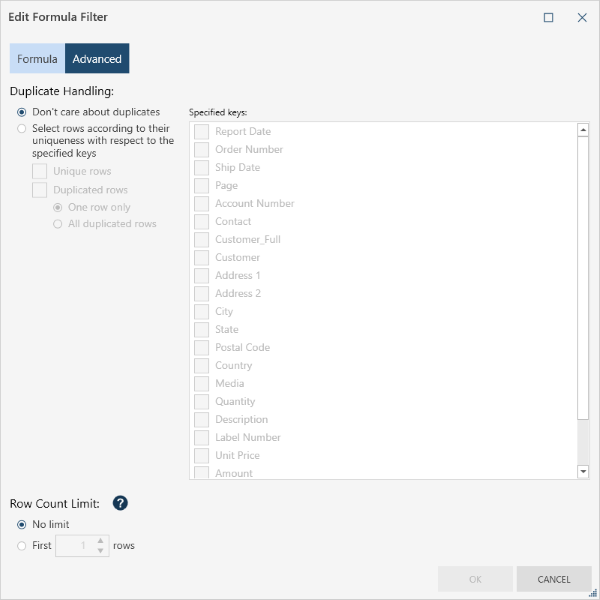Click the First rows number input field

pyautogui.click(x=74, y=546)
